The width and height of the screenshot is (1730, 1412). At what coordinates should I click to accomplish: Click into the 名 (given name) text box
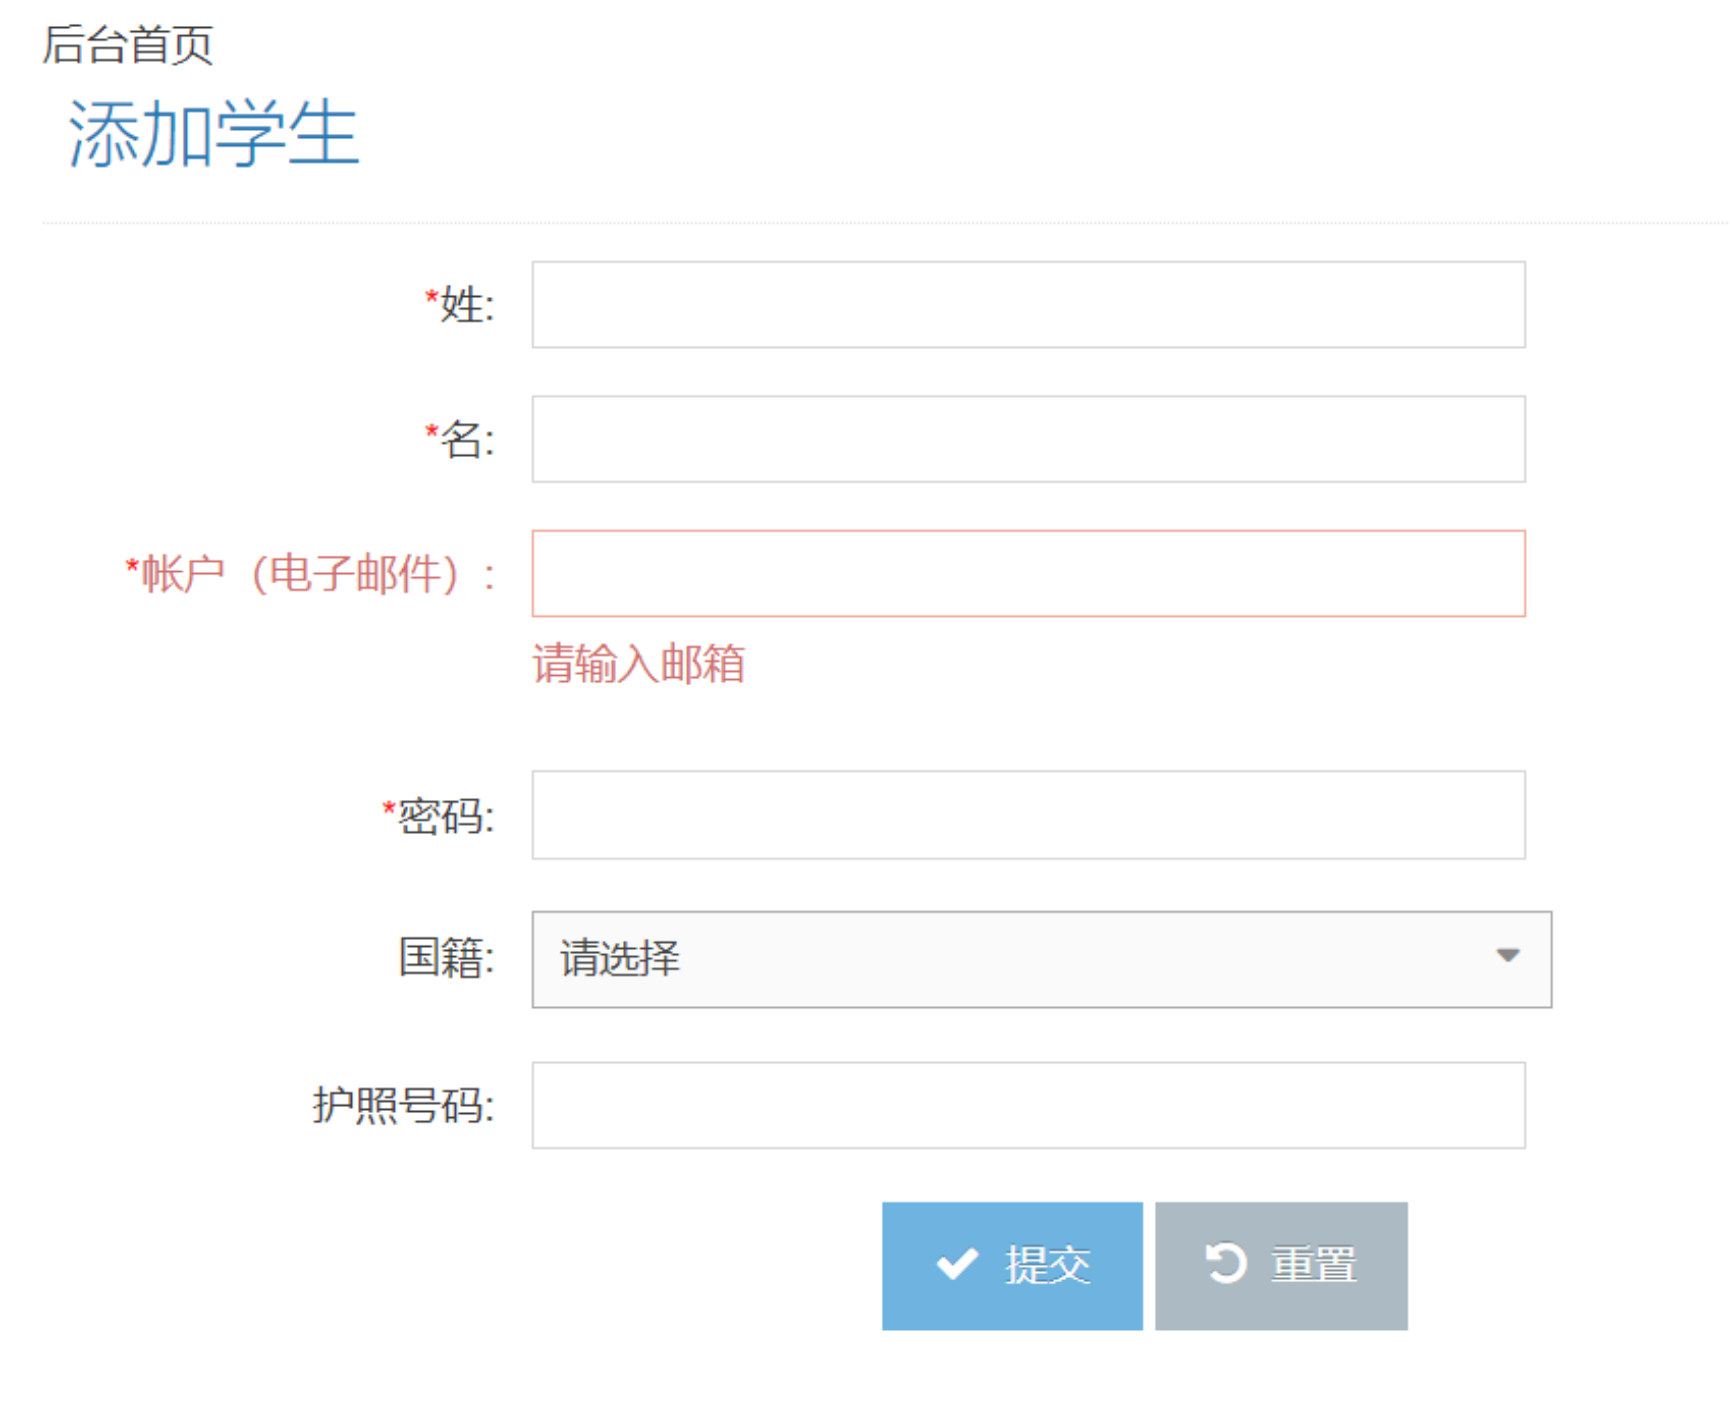pyautogui.click(x=1028, y=439)
